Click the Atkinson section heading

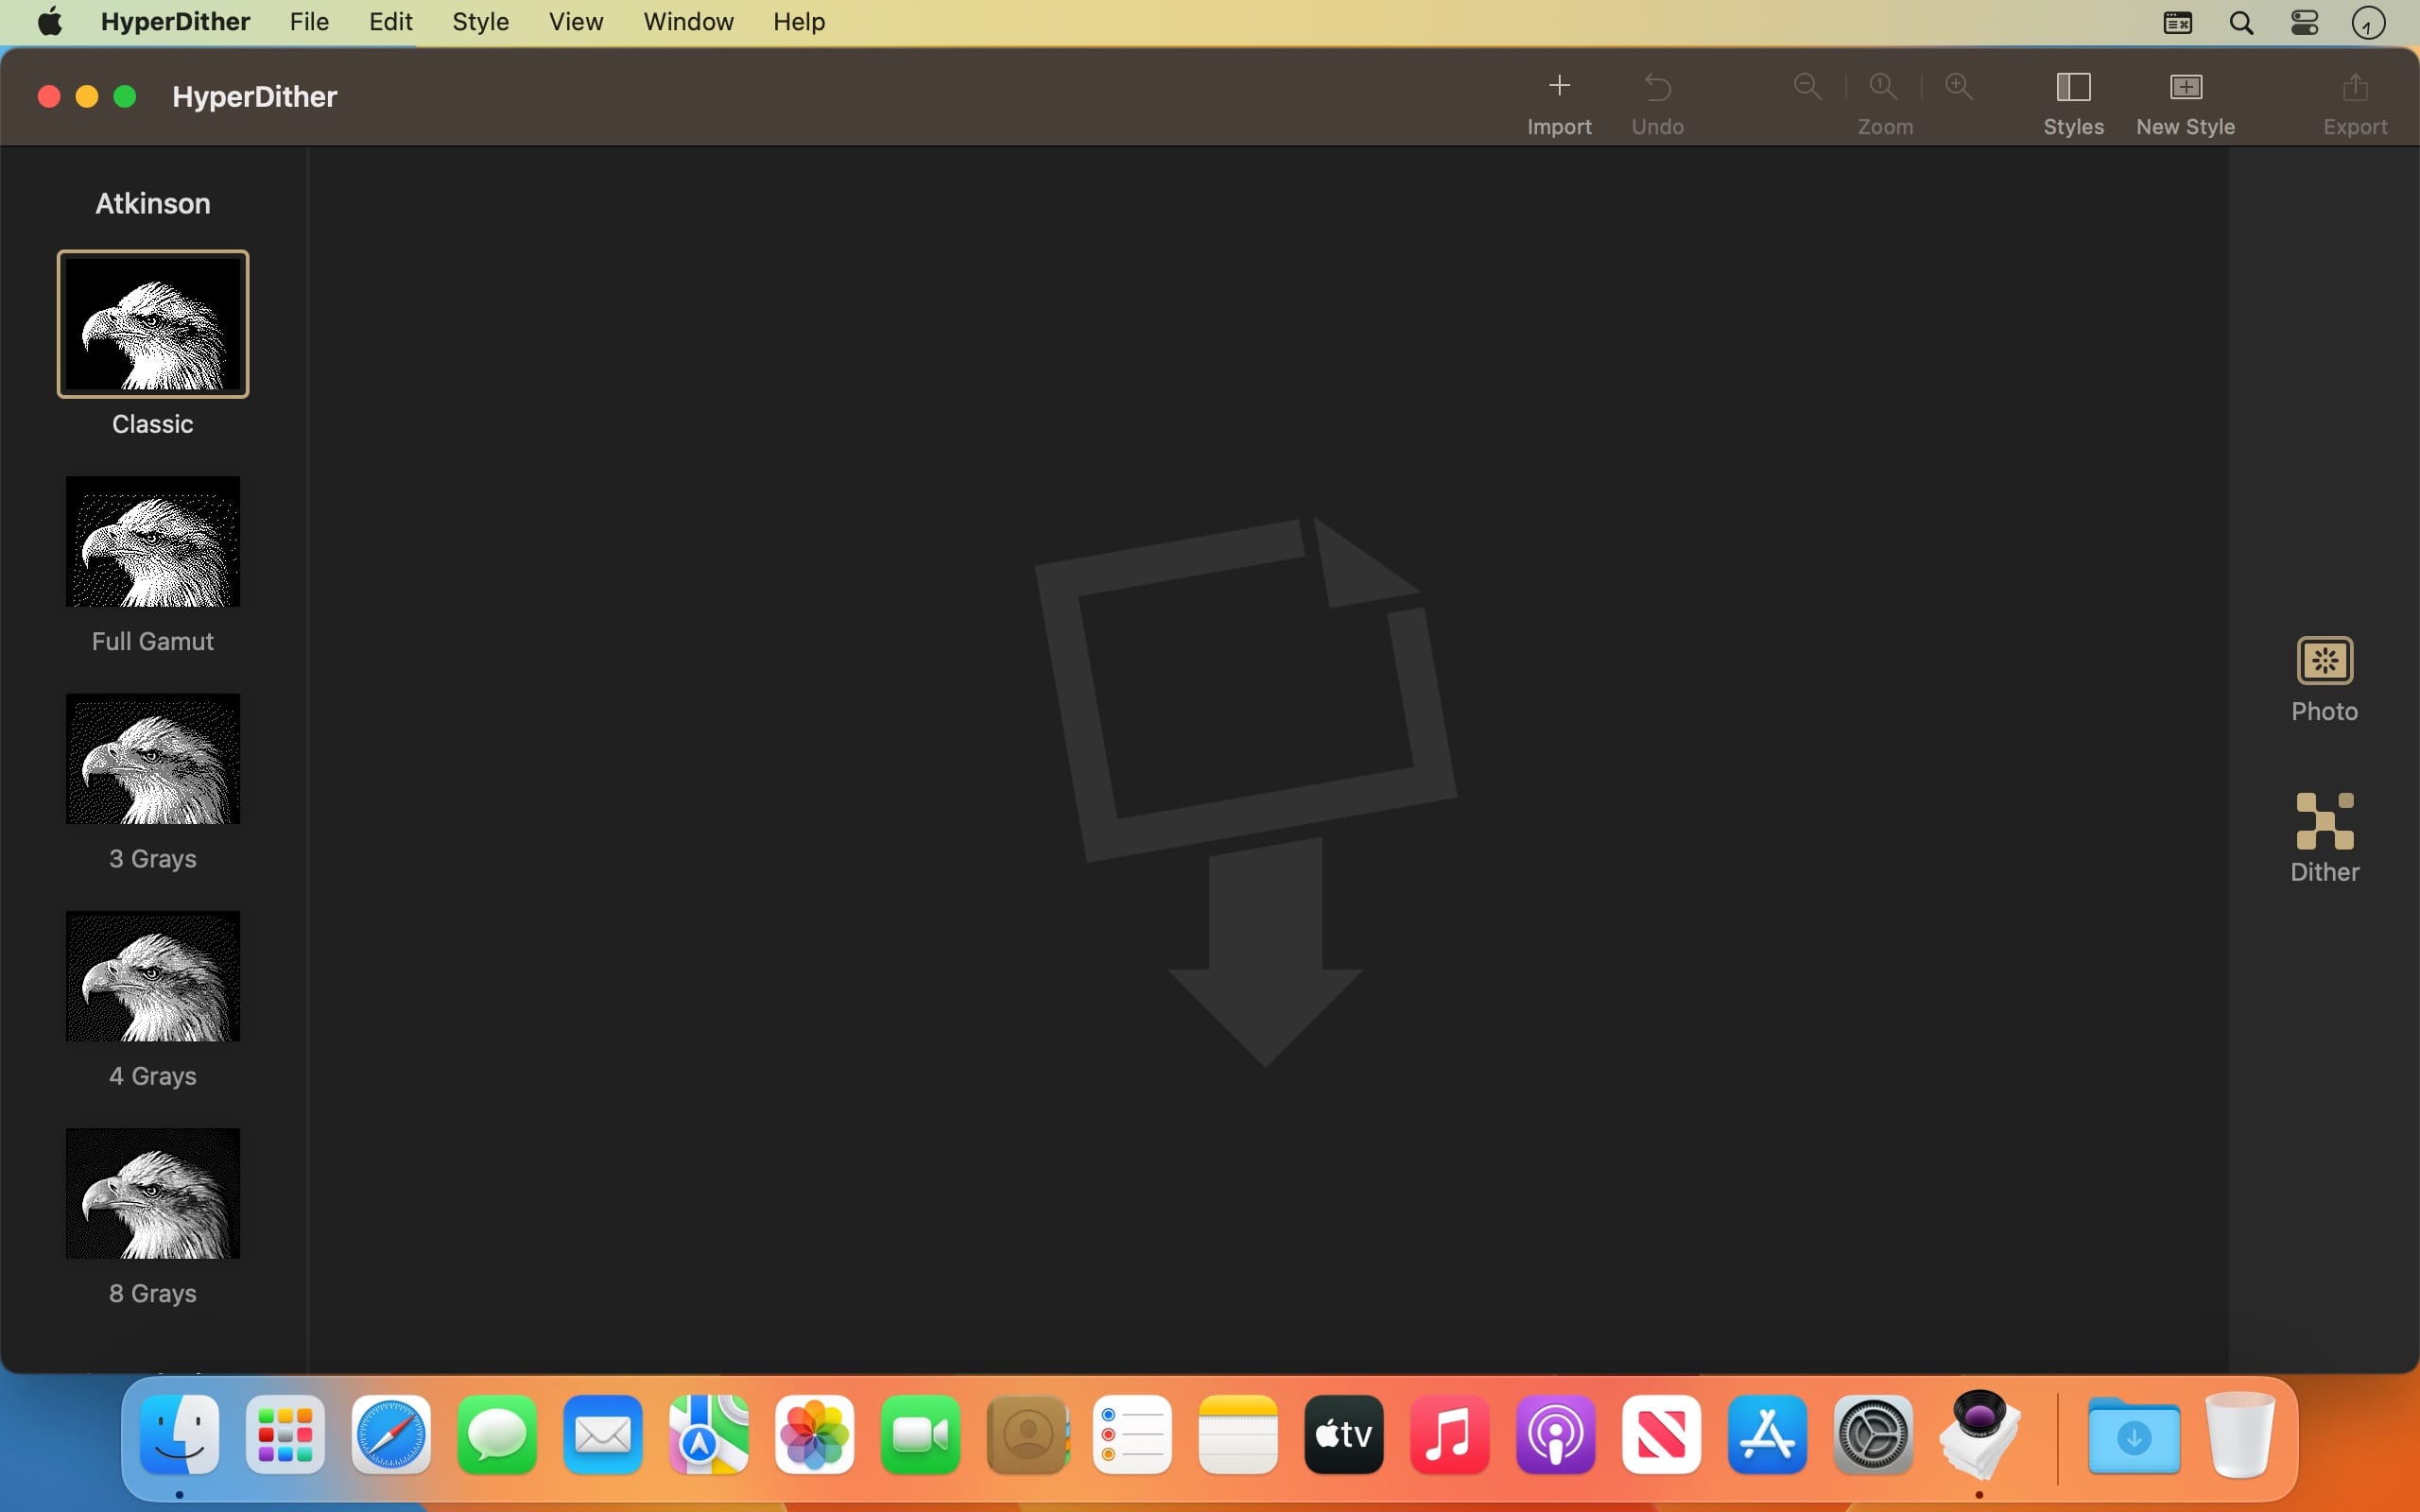click(x=153, y=203)
